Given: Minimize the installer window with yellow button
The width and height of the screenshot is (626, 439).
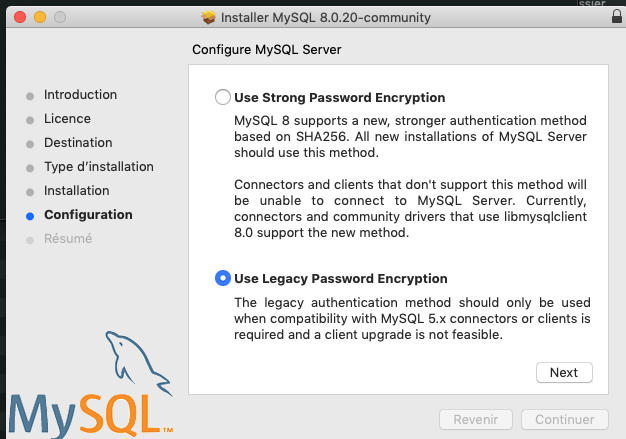Looking at the screenshot, I should (x=41, y=18).
